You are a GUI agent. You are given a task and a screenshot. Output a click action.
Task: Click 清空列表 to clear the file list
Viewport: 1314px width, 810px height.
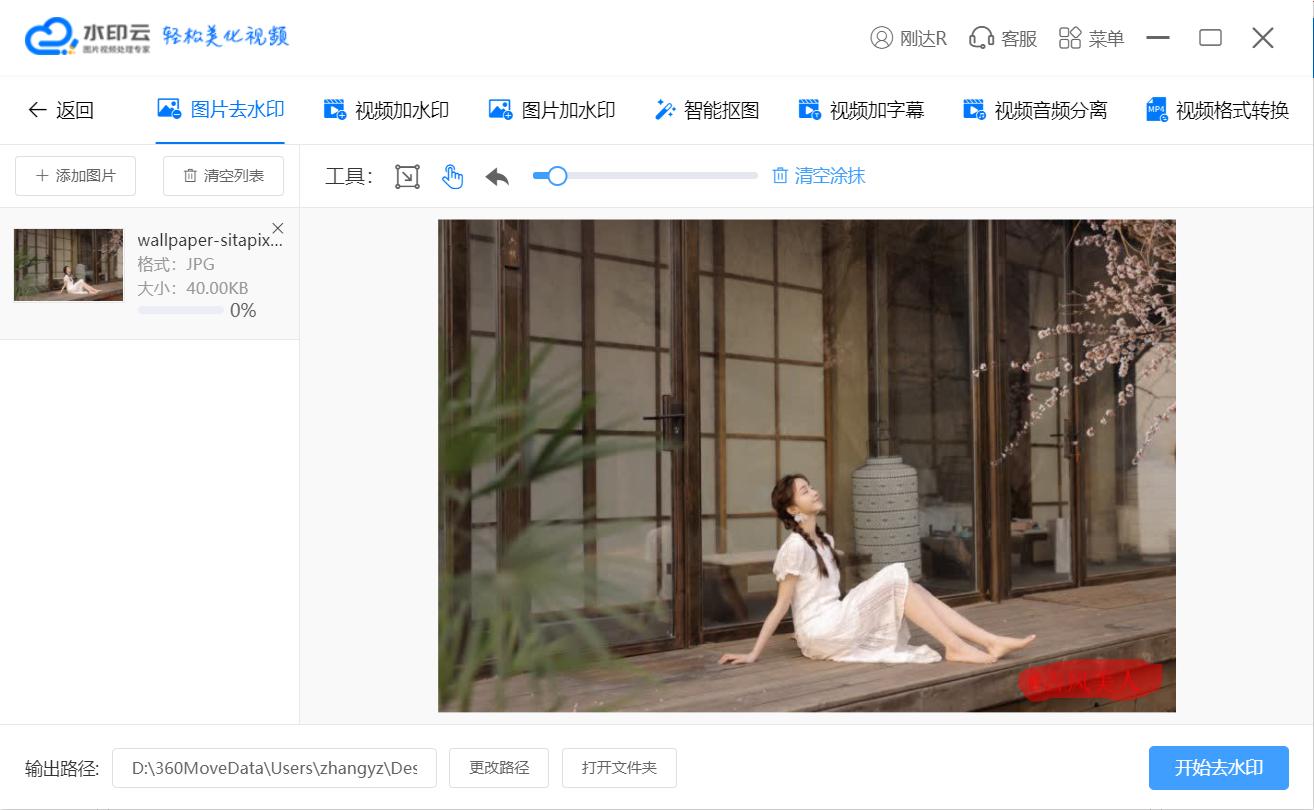222,175
